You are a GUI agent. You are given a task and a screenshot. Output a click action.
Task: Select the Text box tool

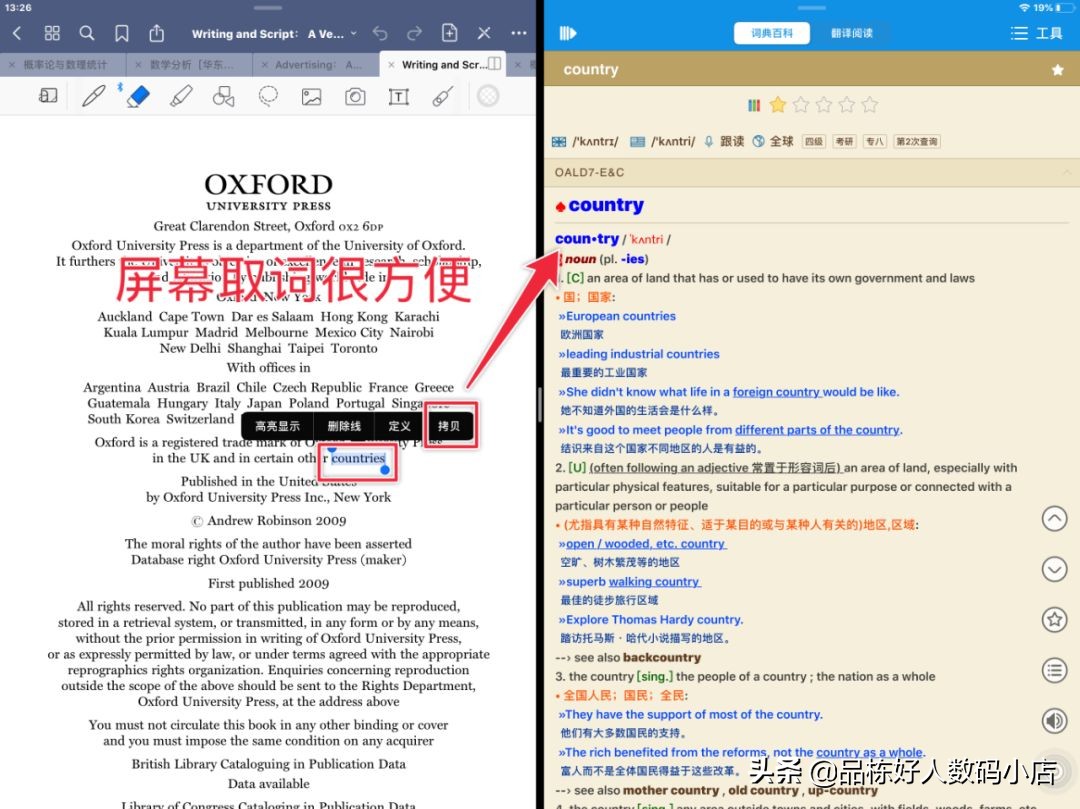point(397,96)
